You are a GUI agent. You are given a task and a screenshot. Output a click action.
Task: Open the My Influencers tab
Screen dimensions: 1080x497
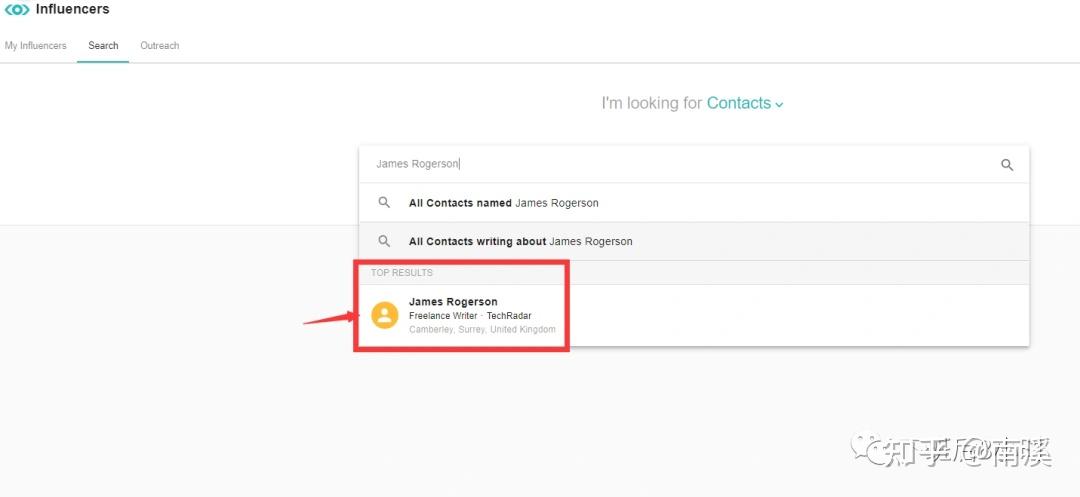pos(36,46)
